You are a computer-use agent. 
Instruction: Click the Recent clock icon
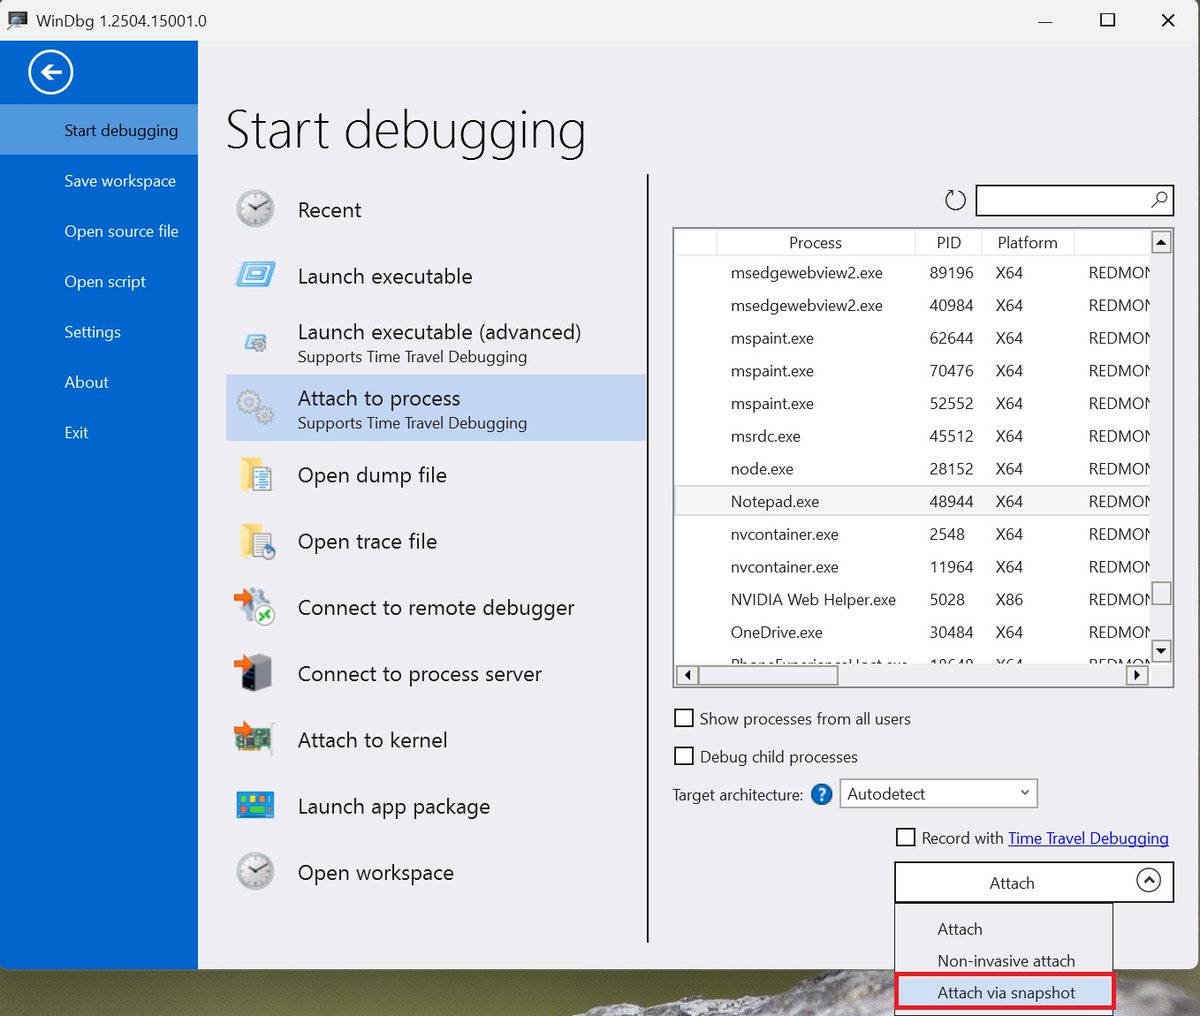tap(255, 209)
